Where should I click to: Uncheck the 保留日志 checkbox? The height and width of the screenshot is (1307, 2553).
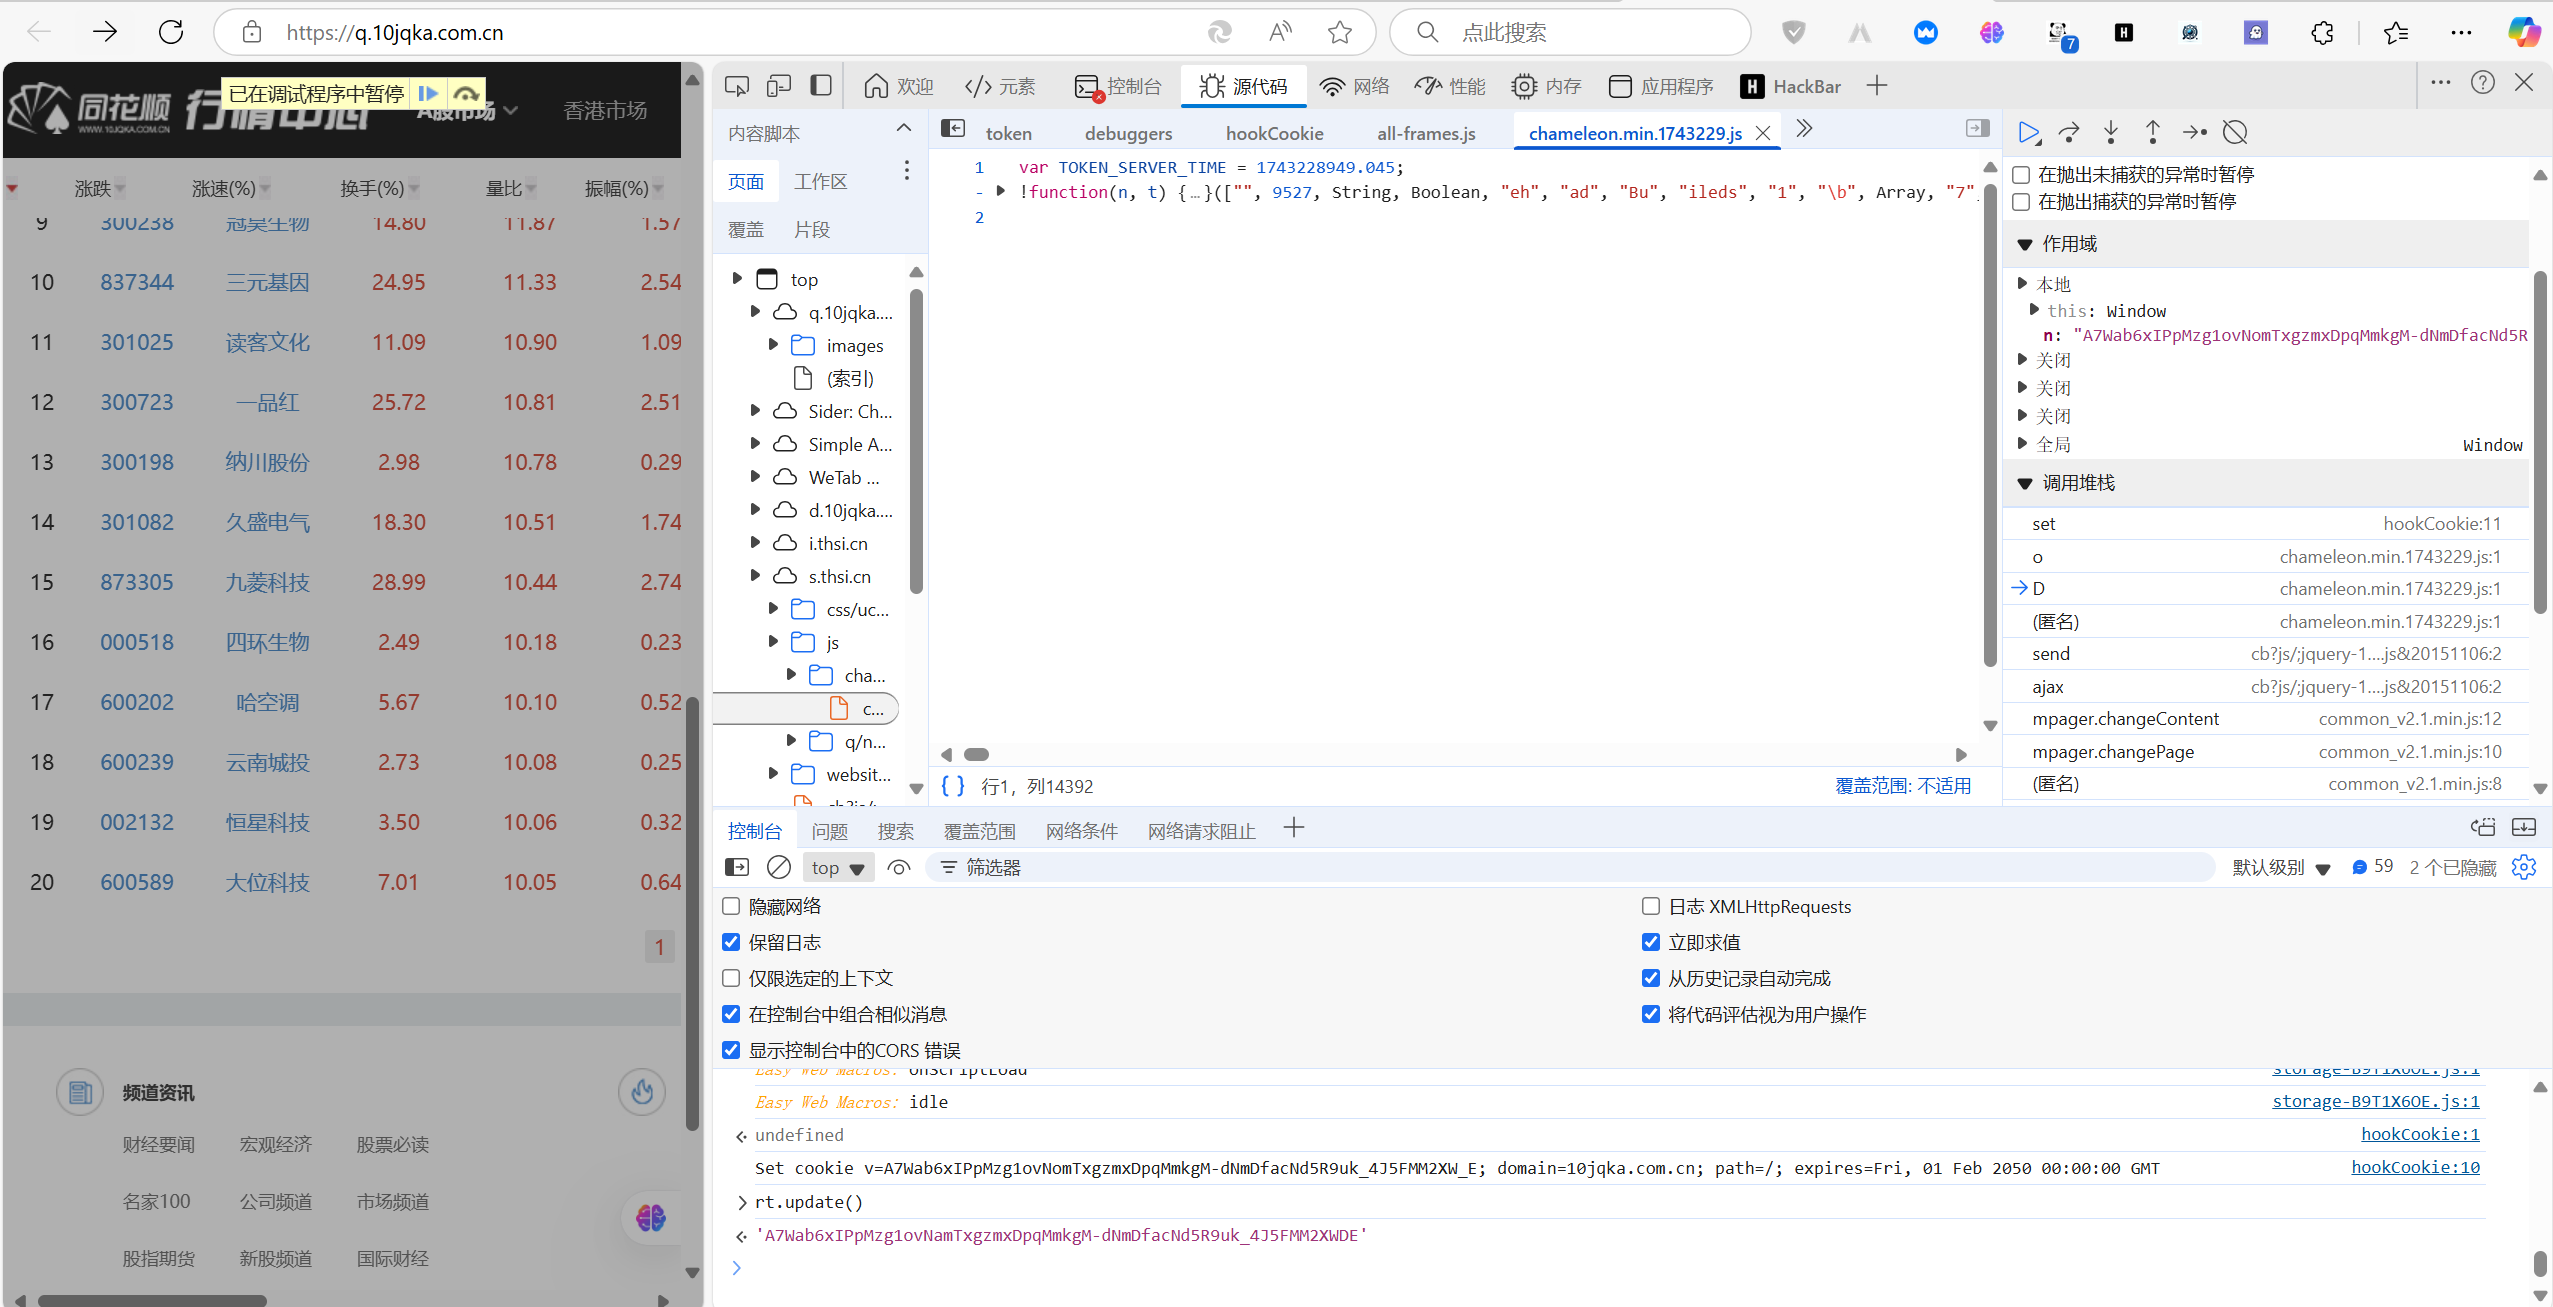pyautogui.click(x=731, y=942)
